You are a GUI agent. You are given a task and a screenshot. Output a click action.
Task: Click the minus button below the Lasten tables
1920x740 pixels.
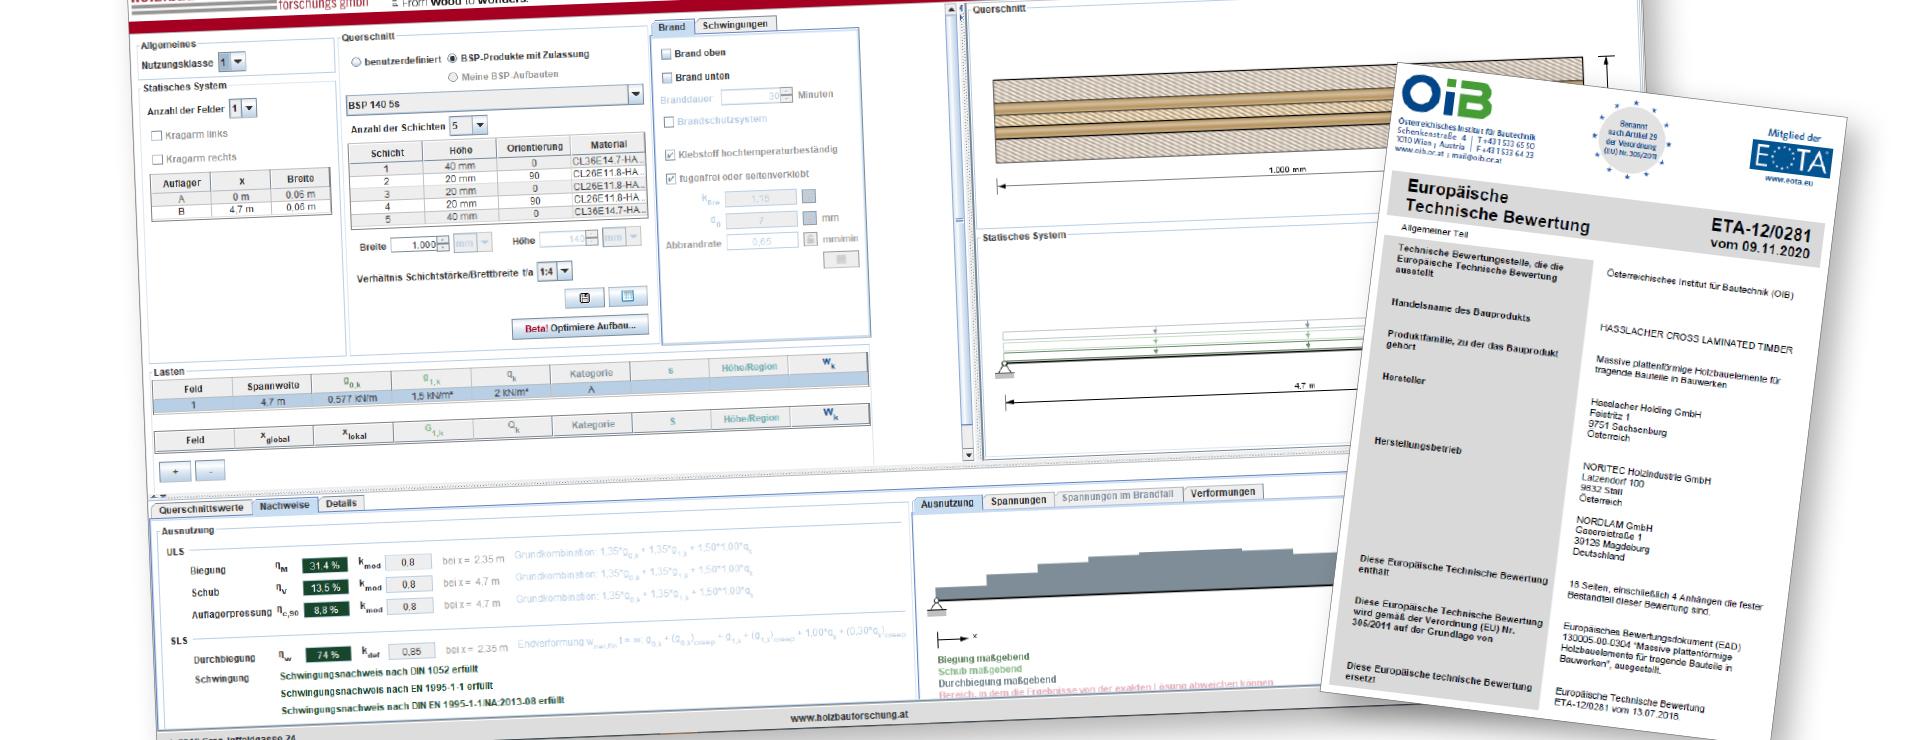pyautogui.click(x=210, y=471)
